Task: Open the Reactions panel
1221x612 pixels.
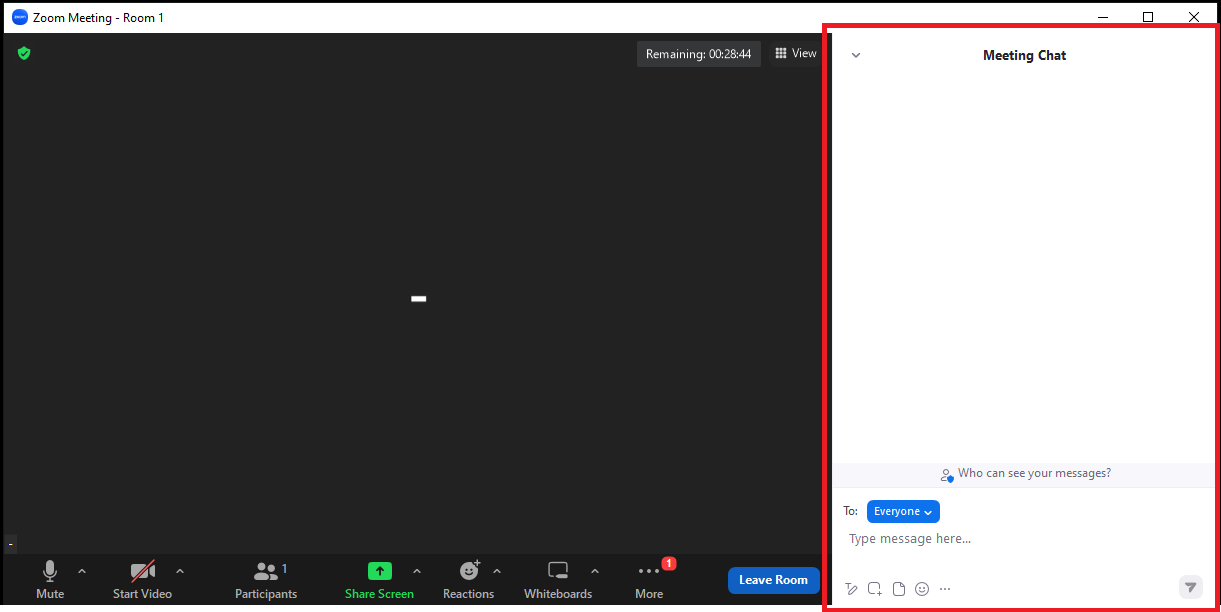Action: click(x=468, y=580)
